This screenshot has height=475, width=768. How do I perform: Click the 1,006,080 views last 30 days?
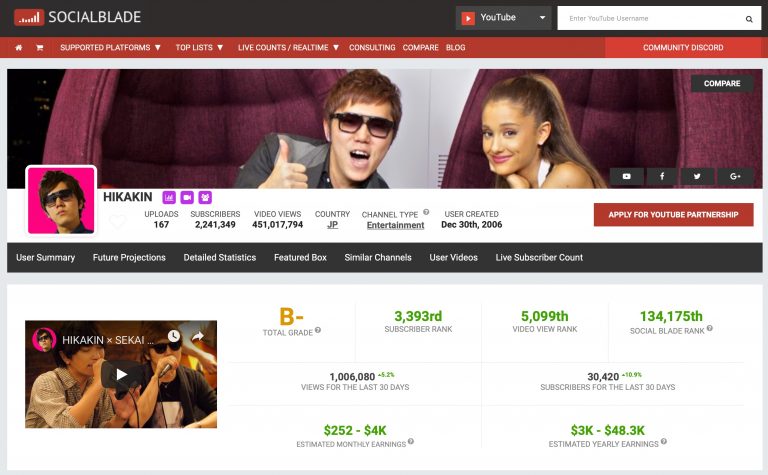click(x=352, y=377)
